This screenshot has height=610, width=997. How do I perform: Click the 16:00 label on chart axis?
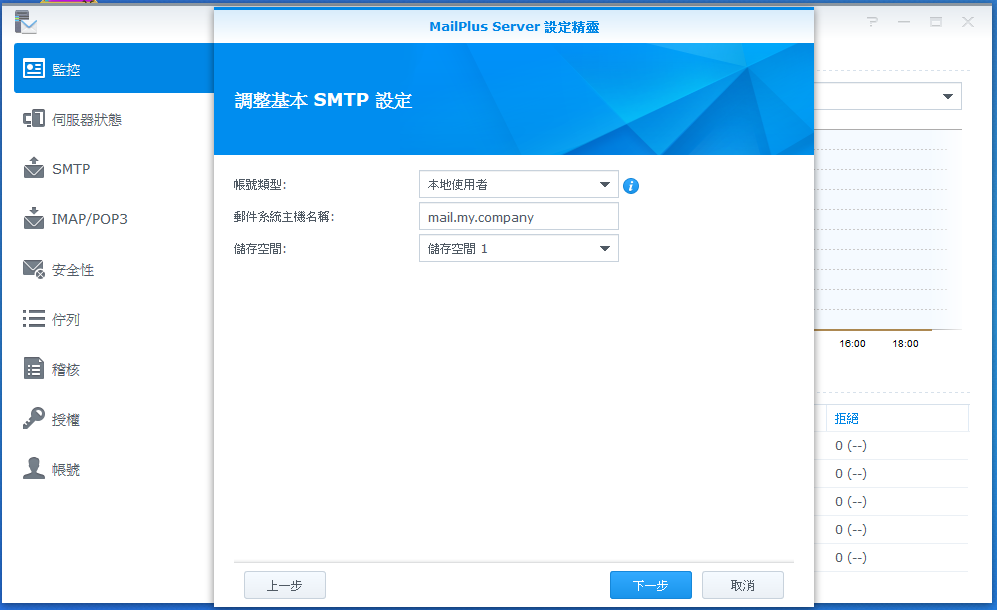852,343
